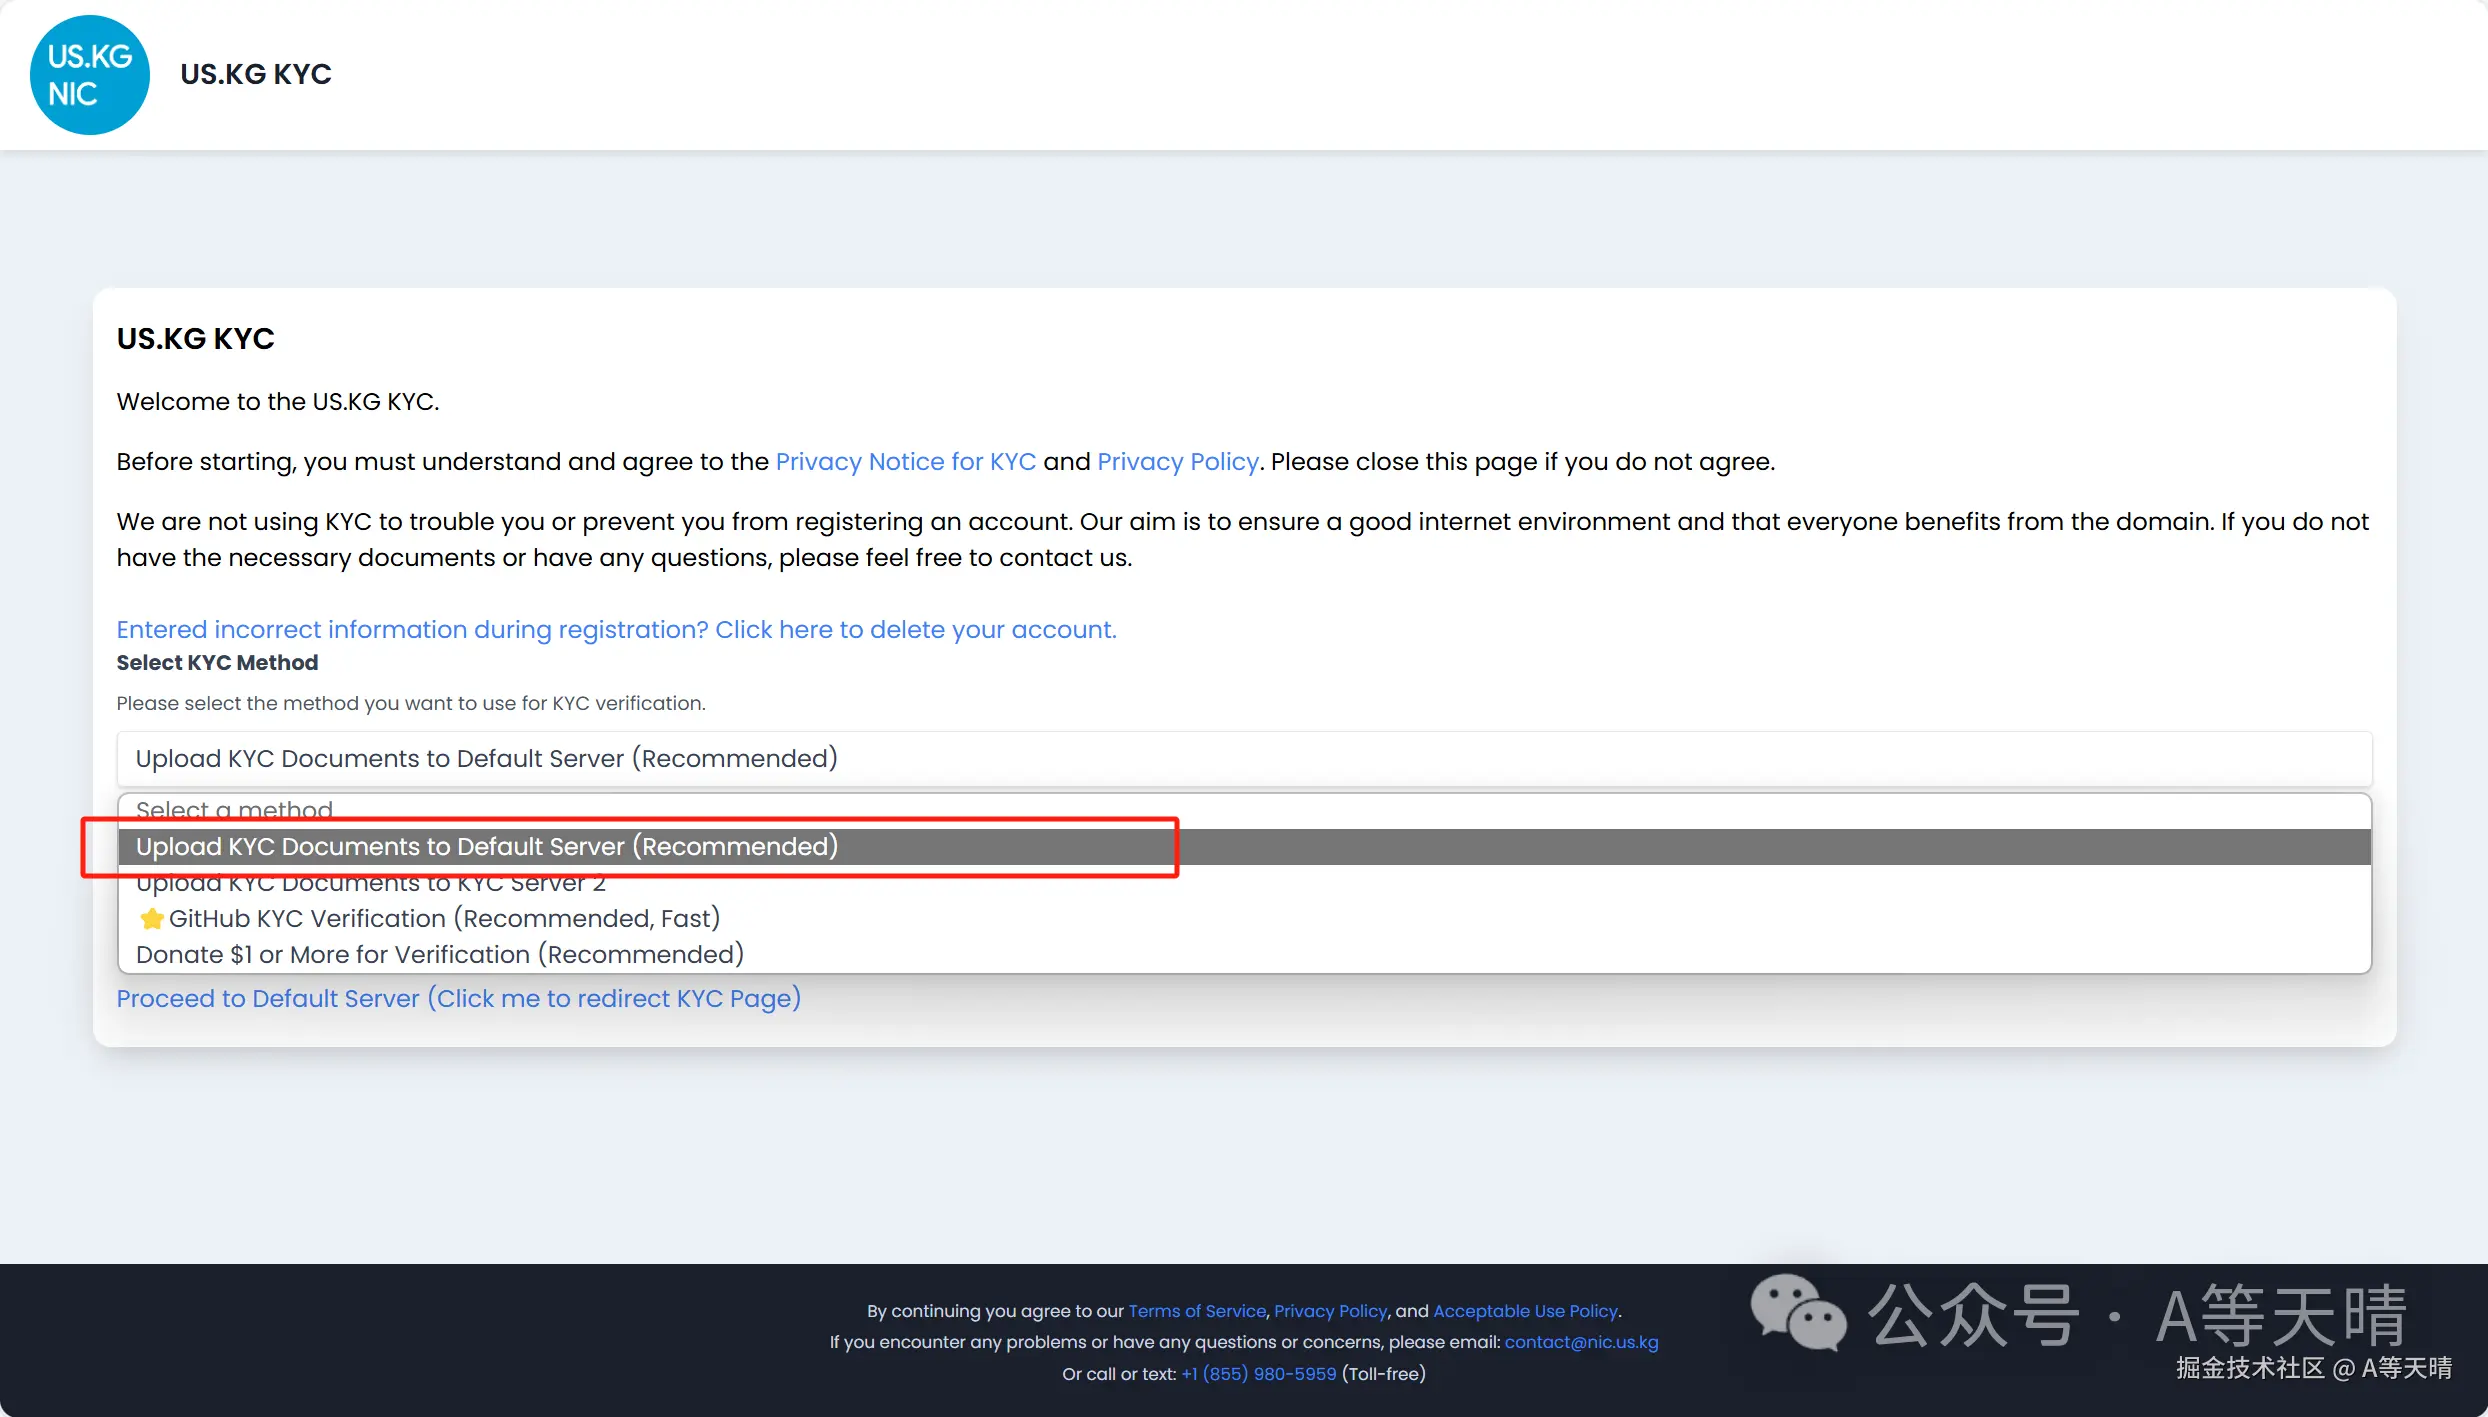
Task: Open the Privacy Notice for KYC link
Action: pyautogui.click(x=905, y=462)
